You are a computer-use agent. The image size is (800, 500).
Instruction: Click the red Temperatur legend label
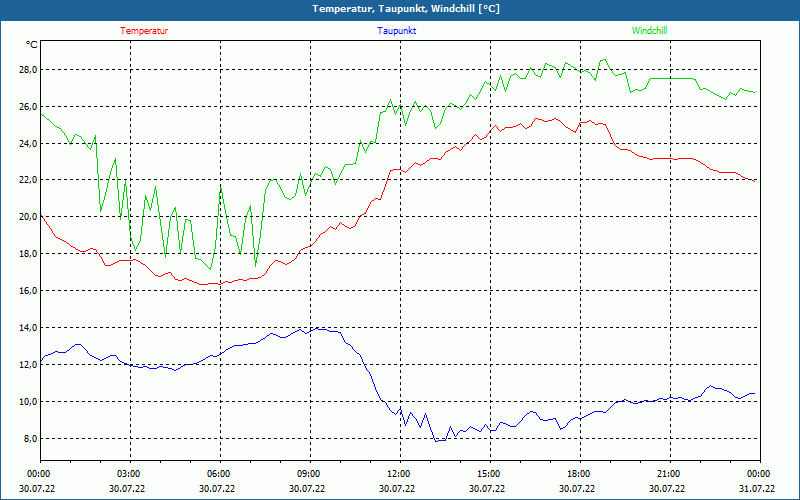pos(144,31)
